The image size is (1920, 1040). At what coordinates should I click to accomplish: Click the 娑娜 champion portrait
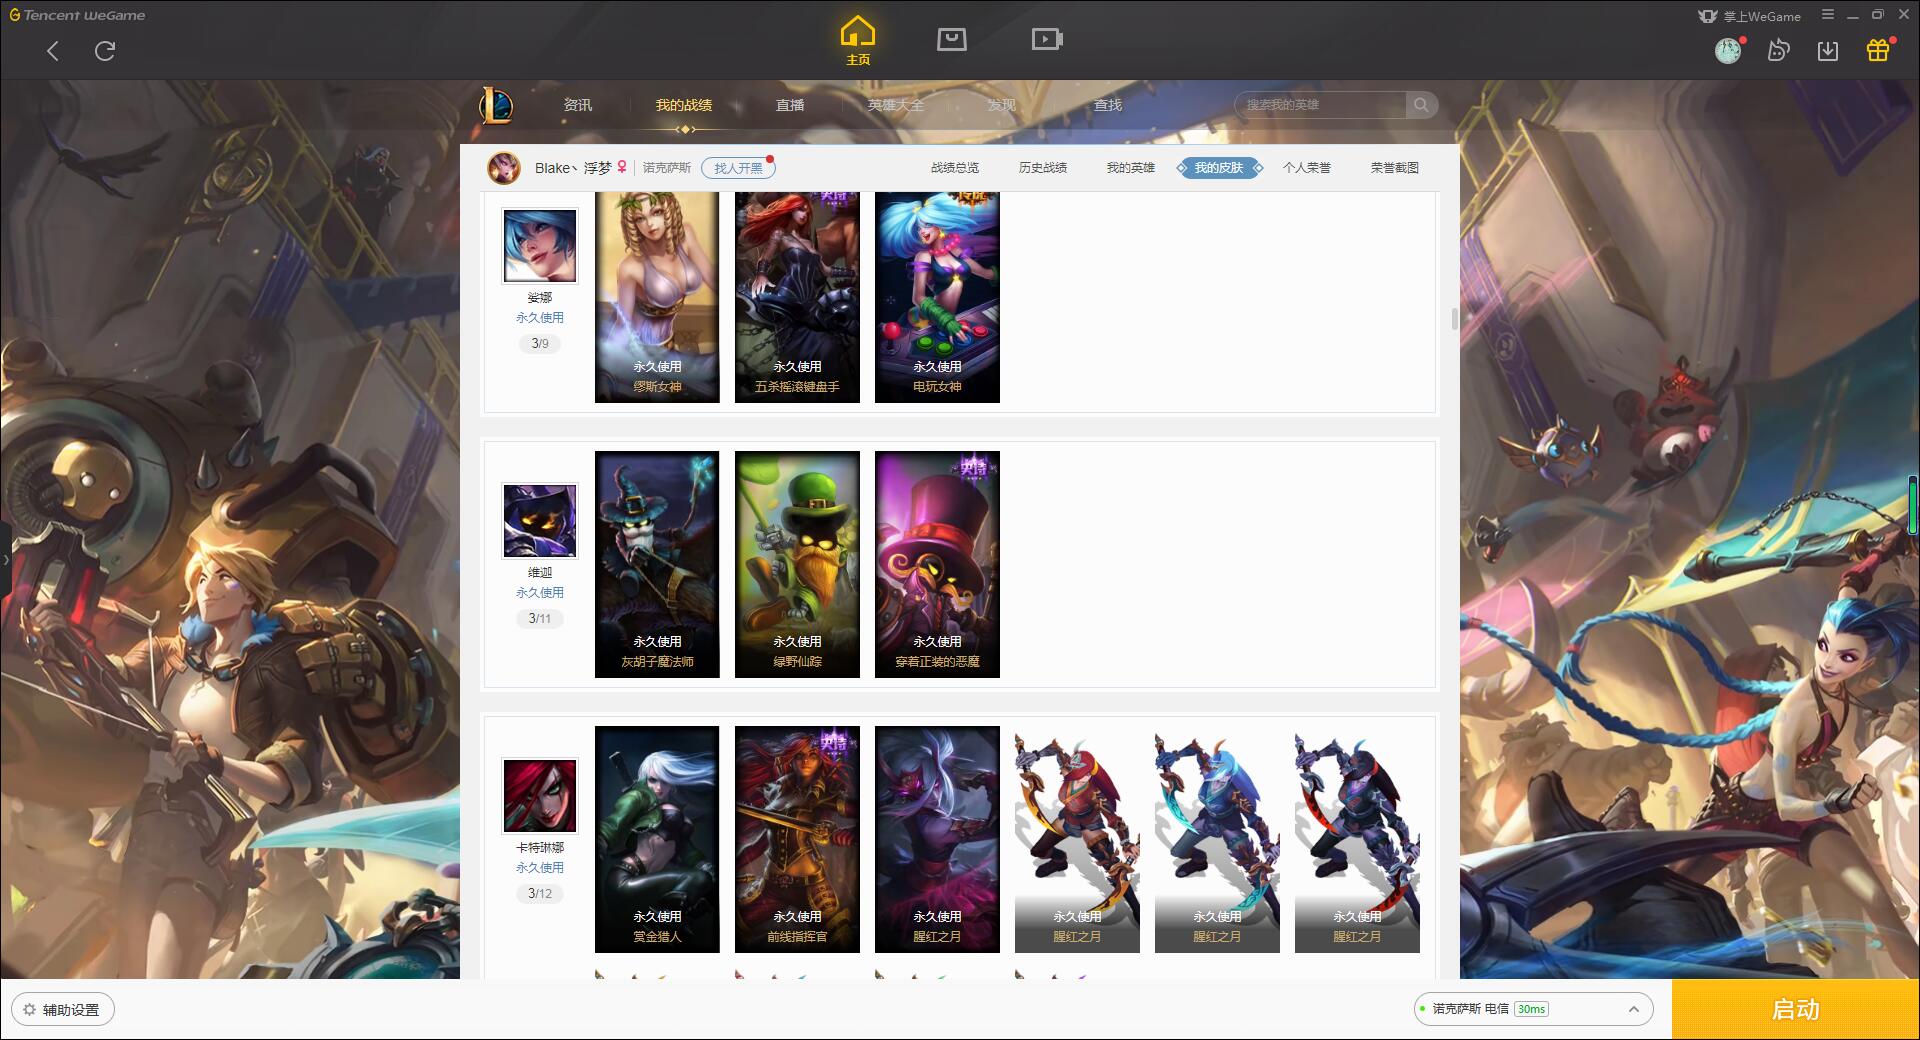pyautogui.click(x=540, y=246)
